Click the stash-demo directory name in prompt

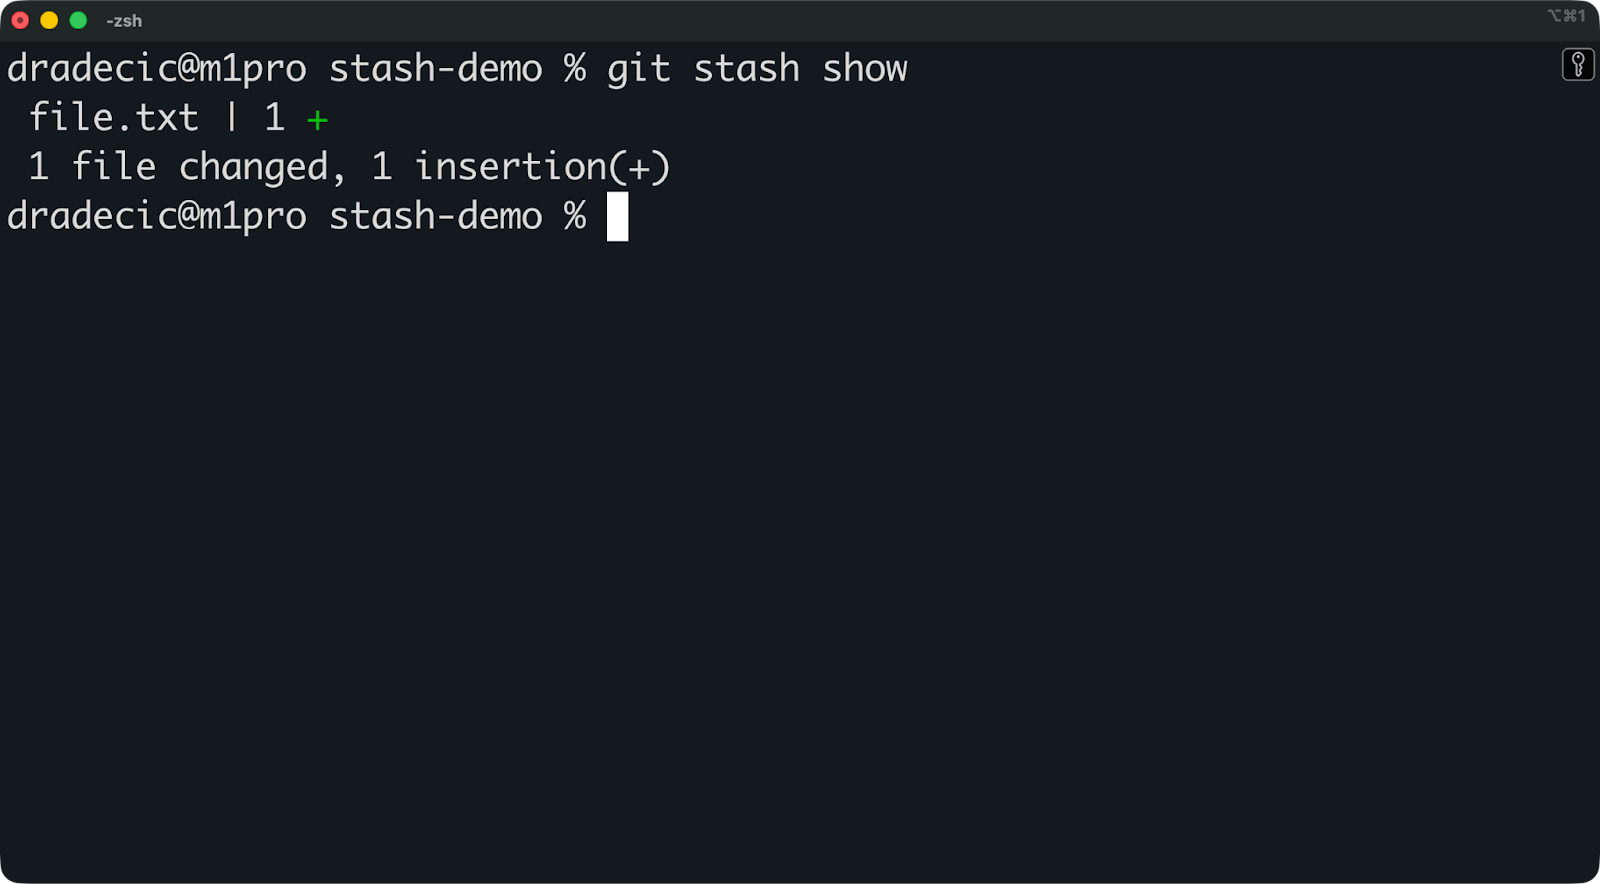tap(435, 68)
